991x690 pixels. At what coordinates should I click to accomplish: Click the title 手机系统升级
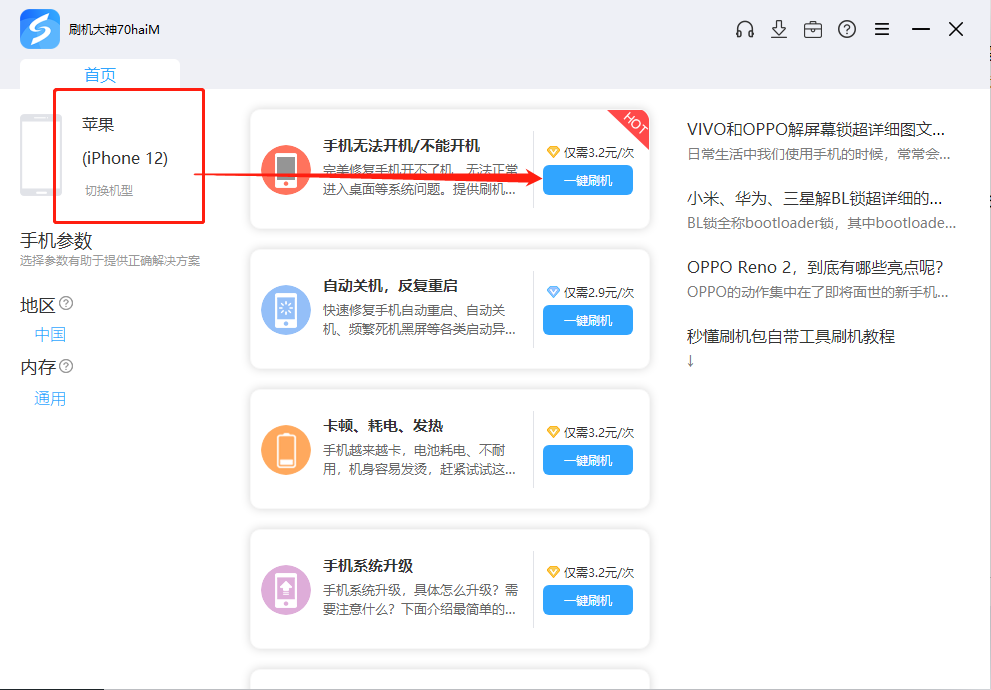pyautogui.click(x=368, y=566)
